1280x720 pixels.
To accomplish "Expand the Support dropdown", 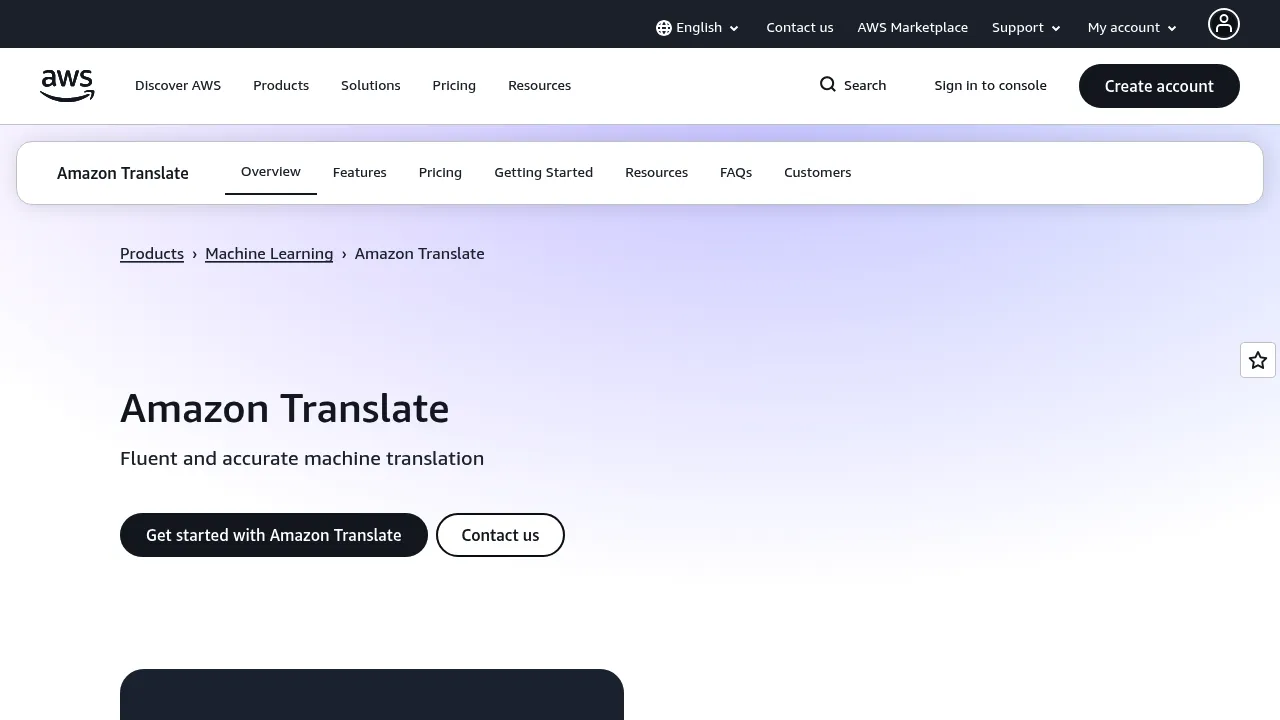I will (1026, 28).
